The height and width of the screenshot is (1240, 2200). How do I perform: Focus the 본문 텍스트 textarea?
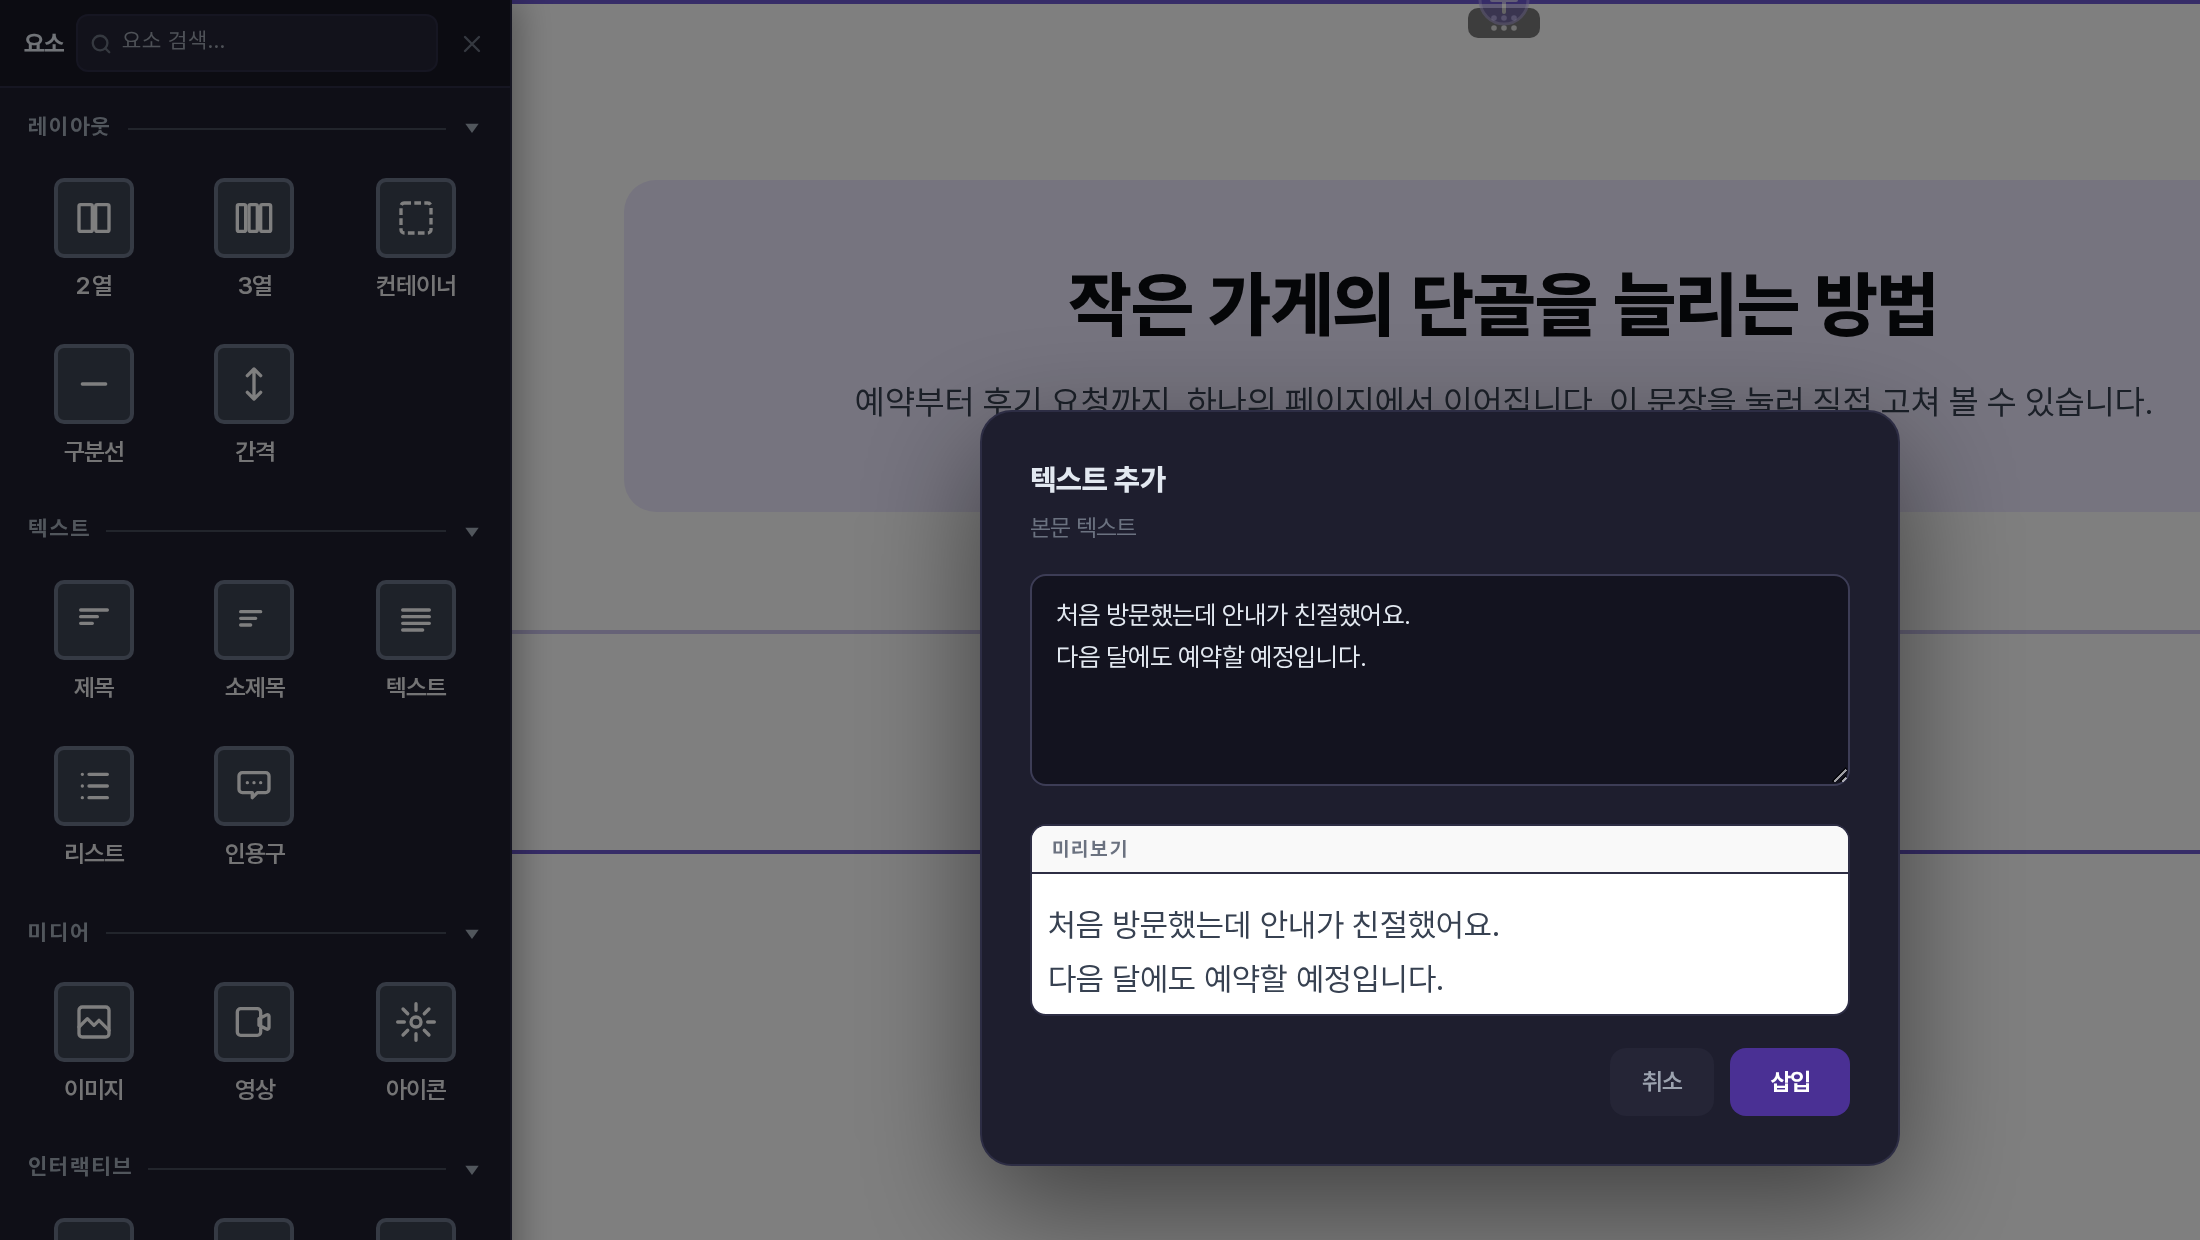[1440, 680]
